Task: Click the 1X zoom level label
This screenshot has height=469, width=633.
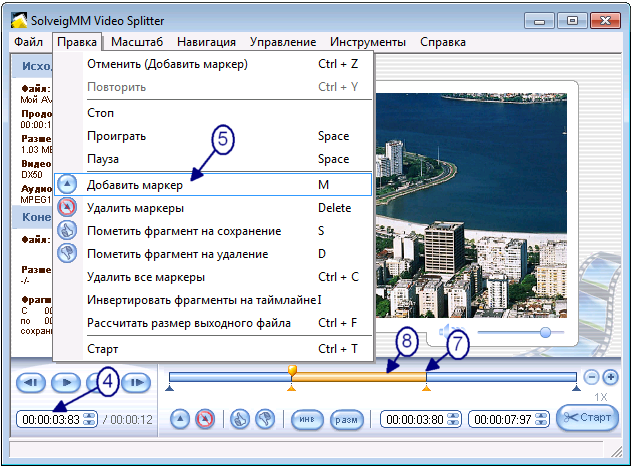Action: pos(600,397)
